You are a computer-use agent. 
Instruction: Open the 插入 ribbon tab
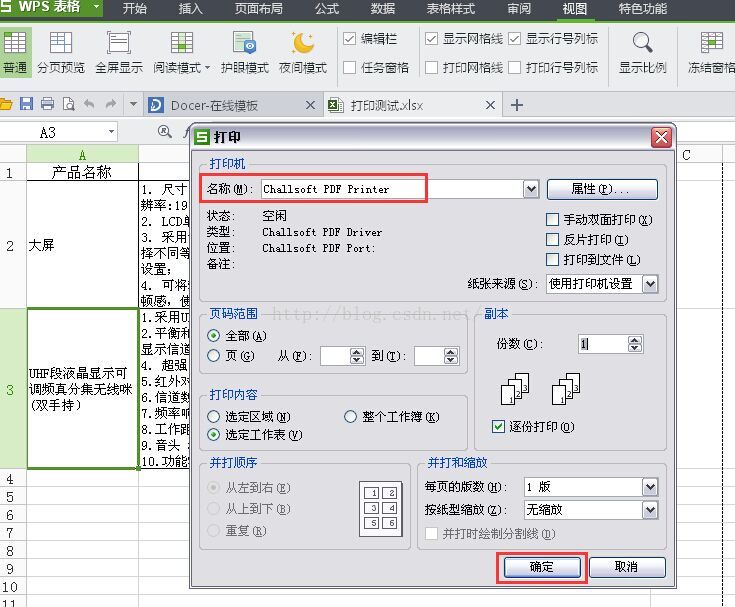[x=190, y=8]
